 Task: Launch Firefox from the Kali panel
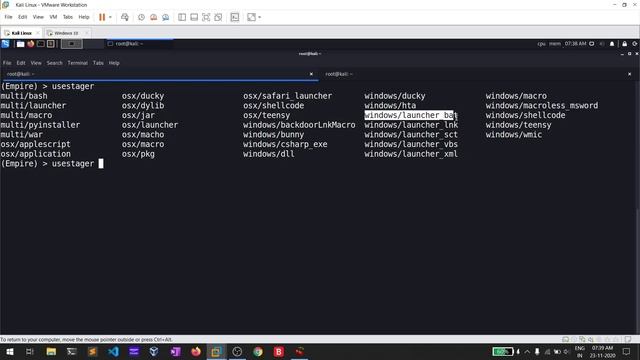[31, 44]
